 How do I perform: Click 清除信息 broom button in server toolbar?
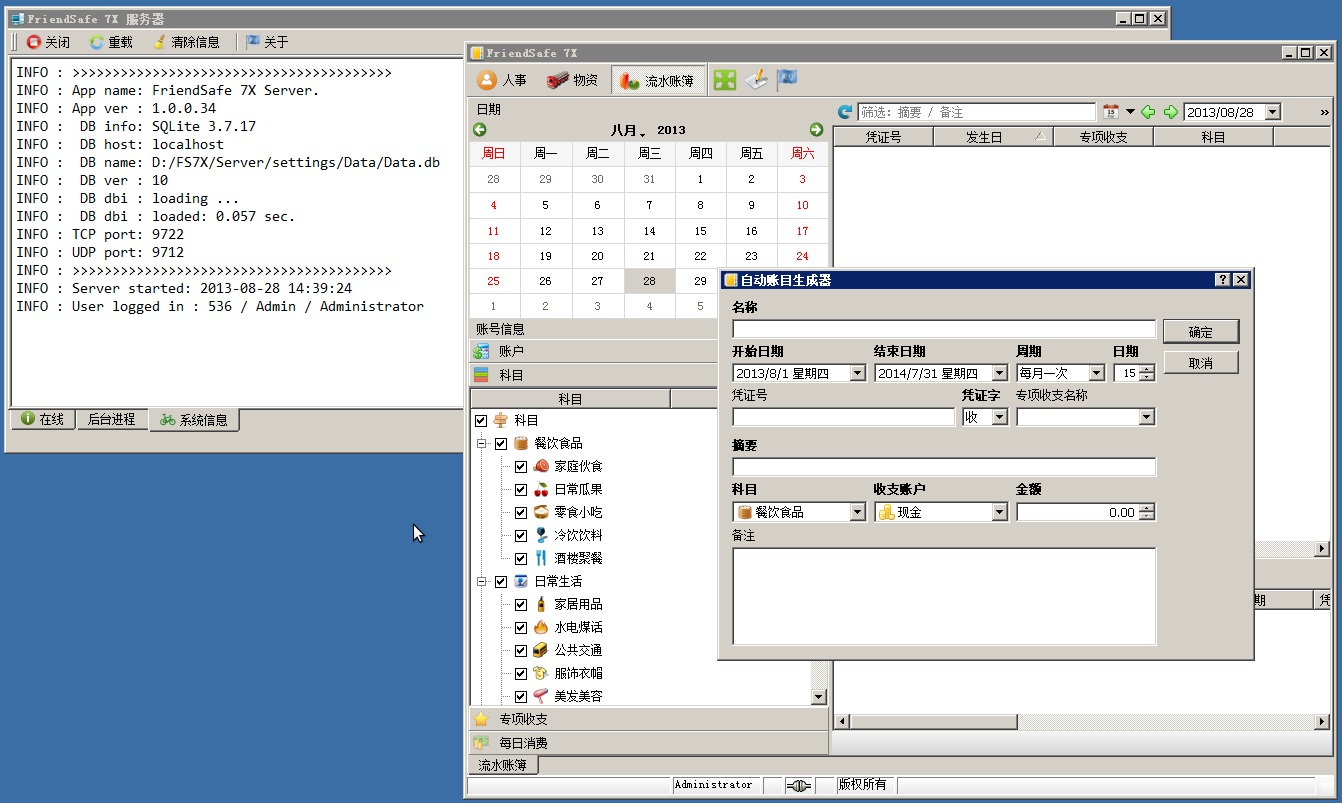pos(186,42)
